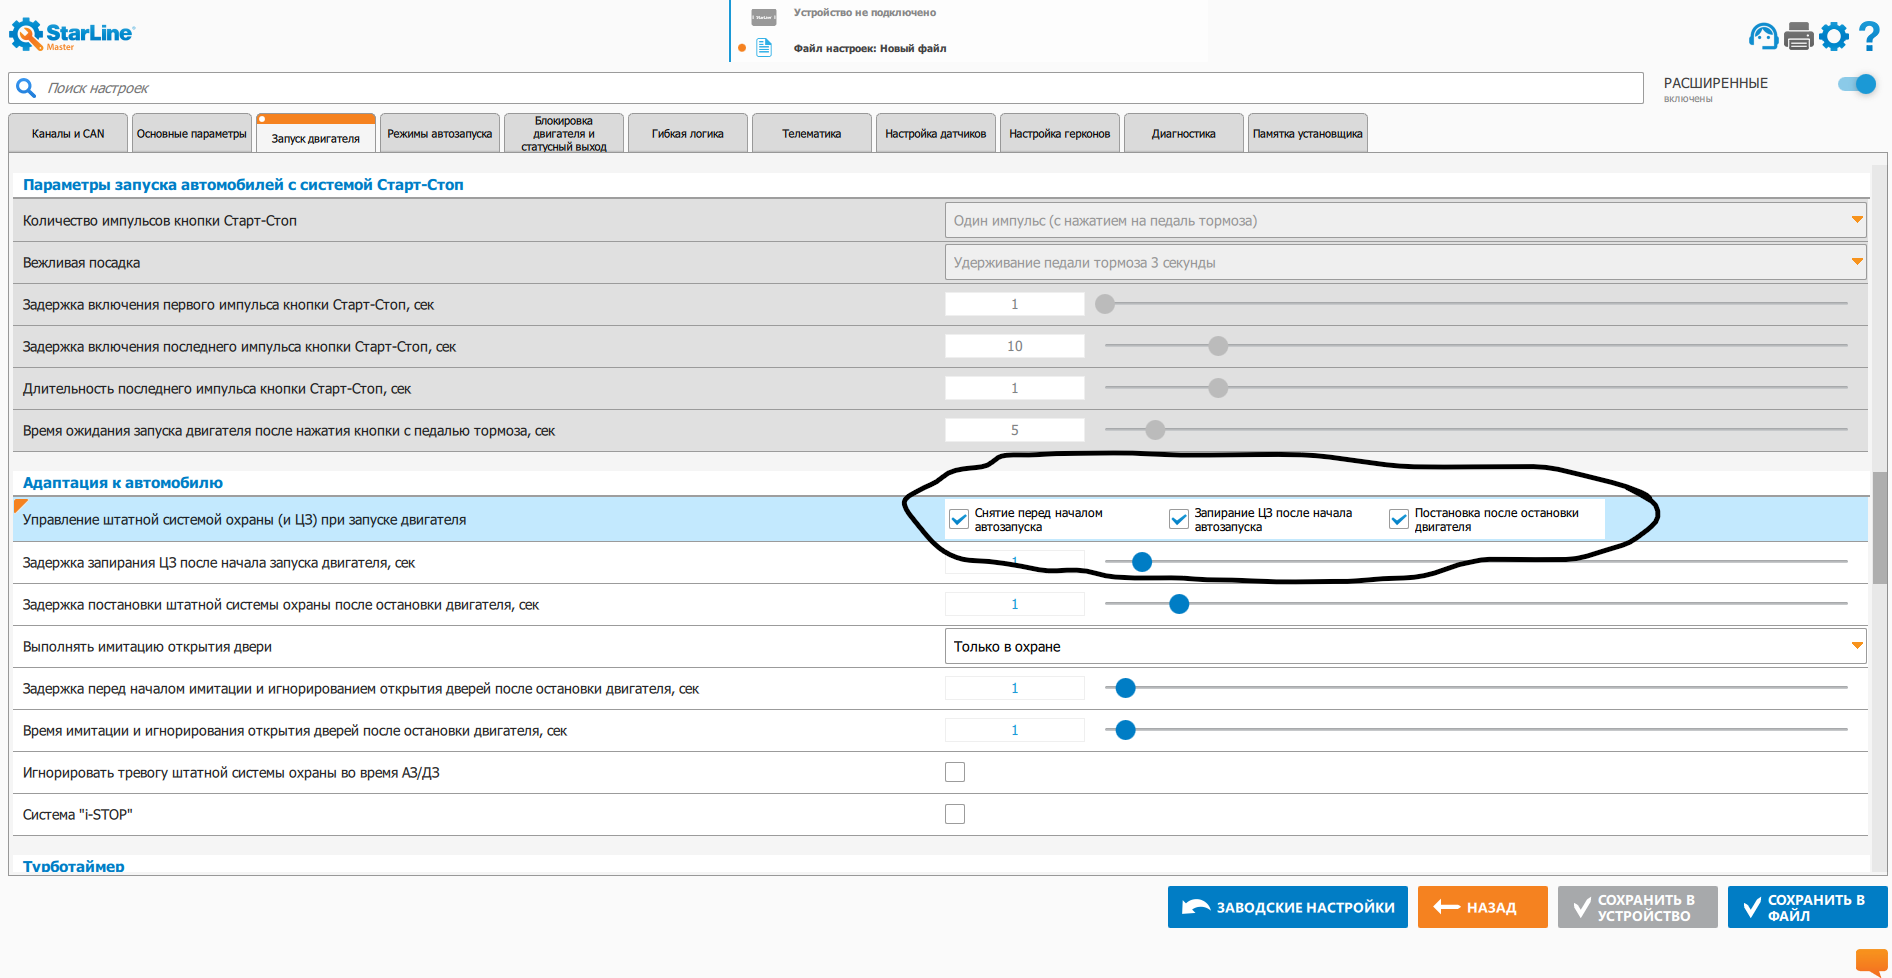Open Памятка установщика tab
The height and width of the screenshot is (978, 1892).
(x=1308, y=133)
